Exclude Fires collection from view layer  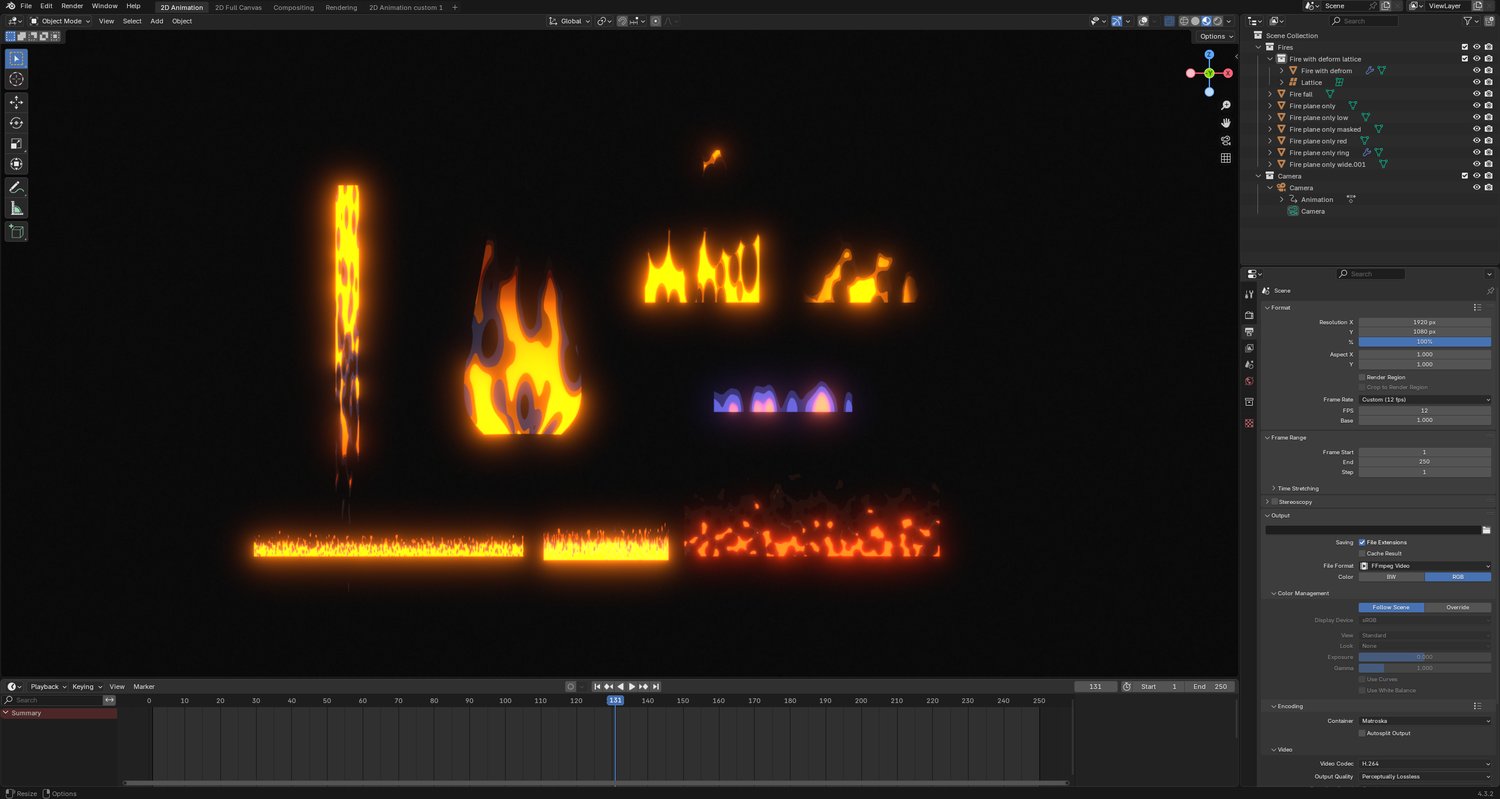[1465, 47]
